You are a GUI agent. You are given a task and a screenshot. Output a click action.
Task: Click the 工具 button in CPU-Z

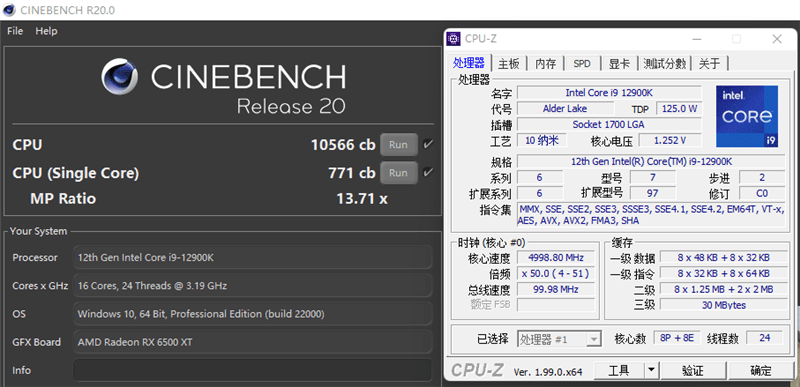[619, 370]
